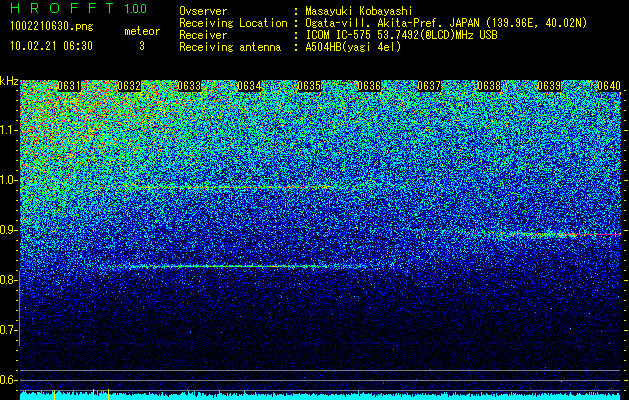Screen dimensions: 629x400
Task: Click the first yellow meteor tick in bottom strip
Action: [x=54, y=394]
